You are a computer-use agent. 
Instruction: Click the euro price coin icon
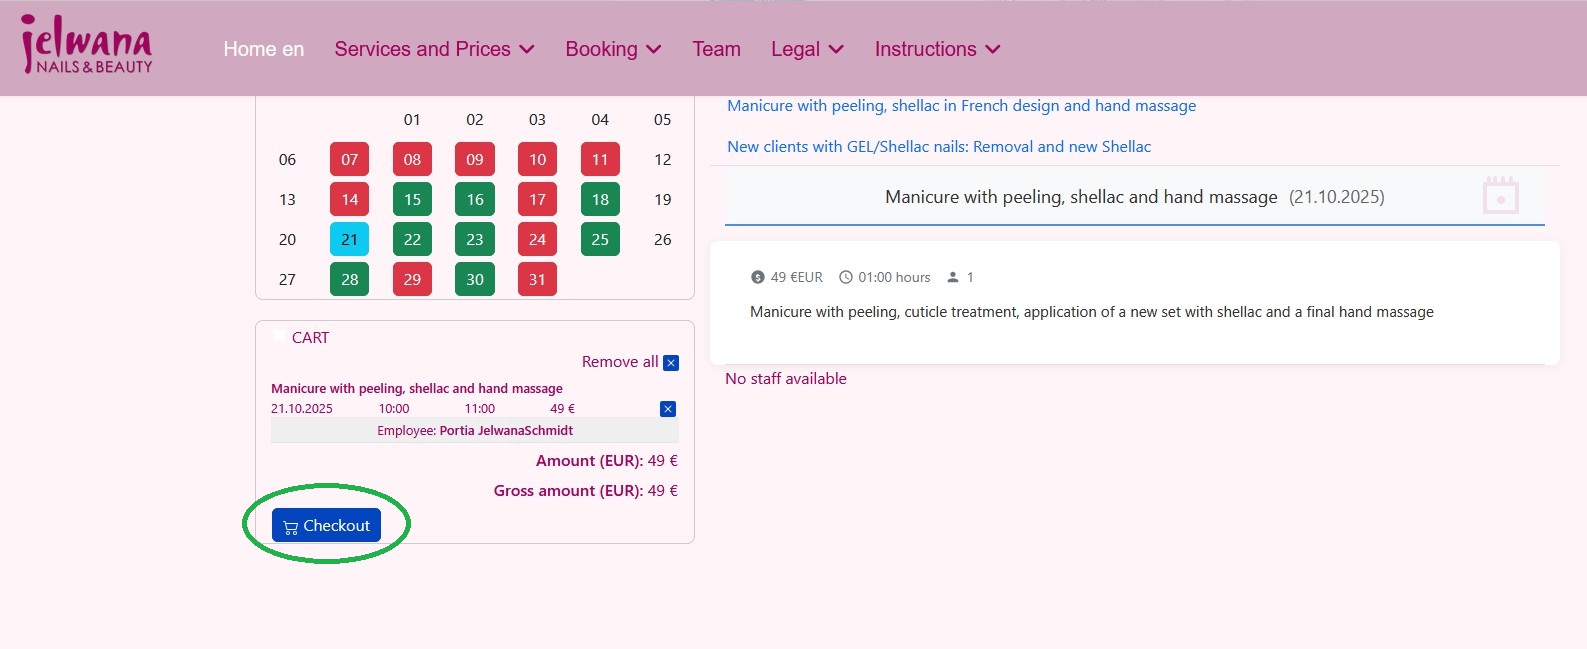click(758, 277)
